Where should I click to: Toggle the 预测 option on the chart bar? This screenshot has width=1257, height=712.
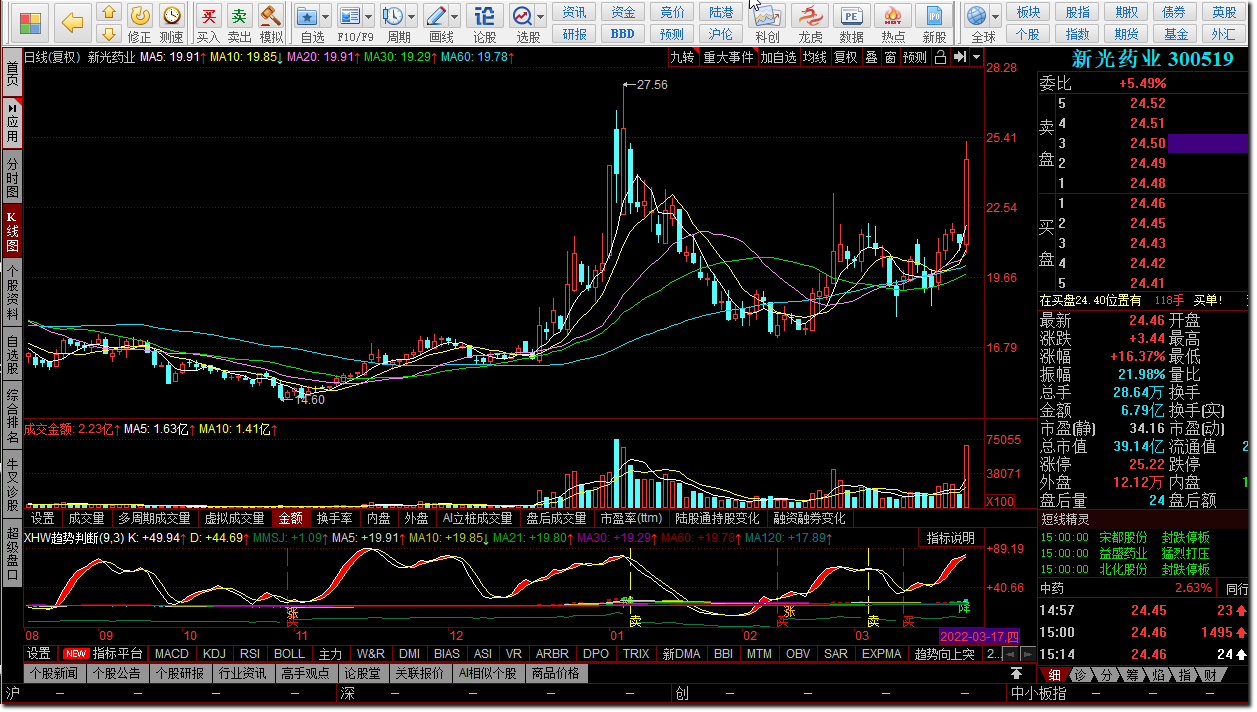(915, 57)
